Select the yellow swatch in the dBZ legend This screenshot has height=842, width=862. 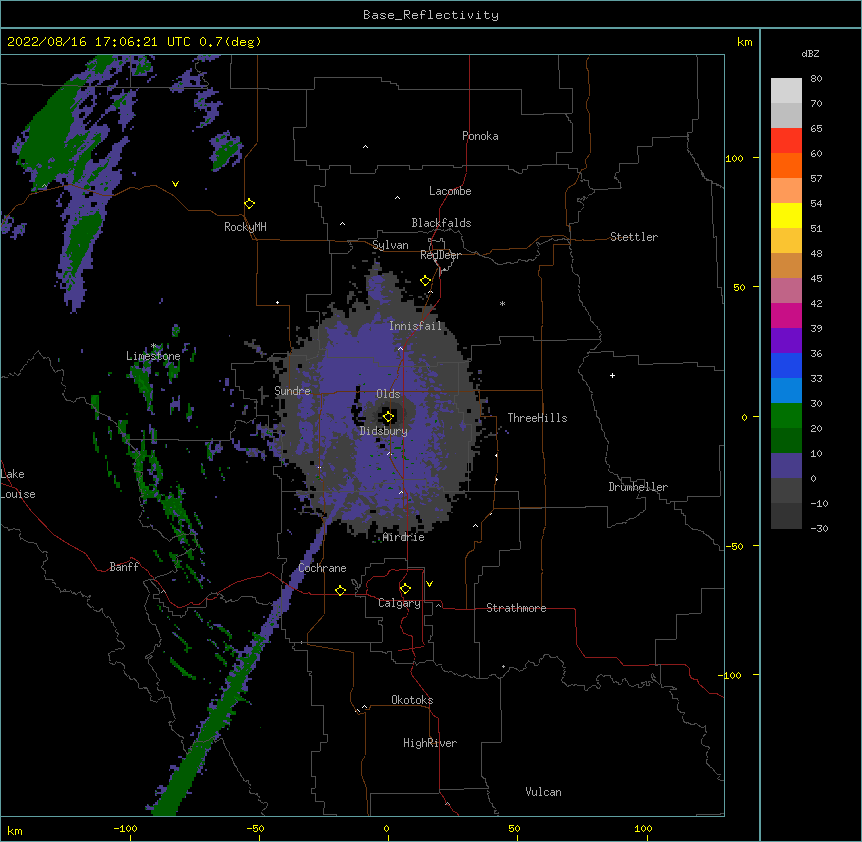pyautogui.click(x=786, y=215)
